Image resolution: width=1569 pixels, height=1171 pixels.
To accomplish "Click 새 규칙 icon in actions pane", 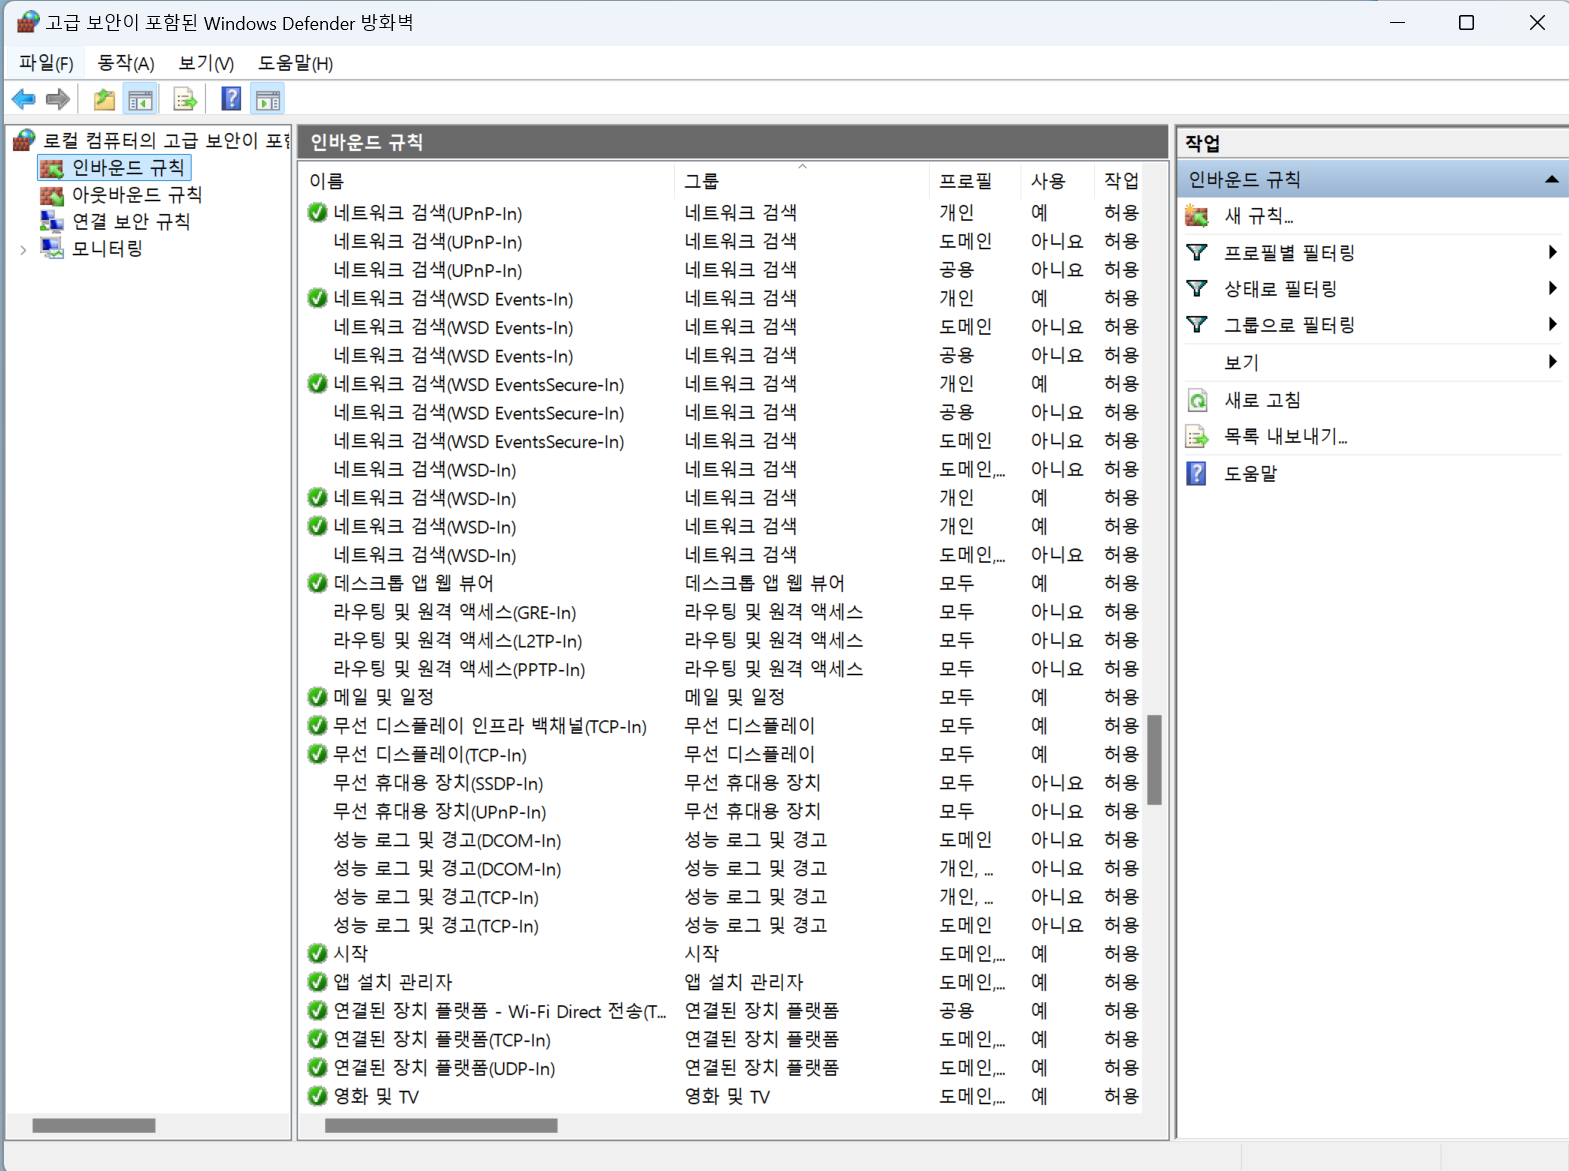I will pos(1197,216).
